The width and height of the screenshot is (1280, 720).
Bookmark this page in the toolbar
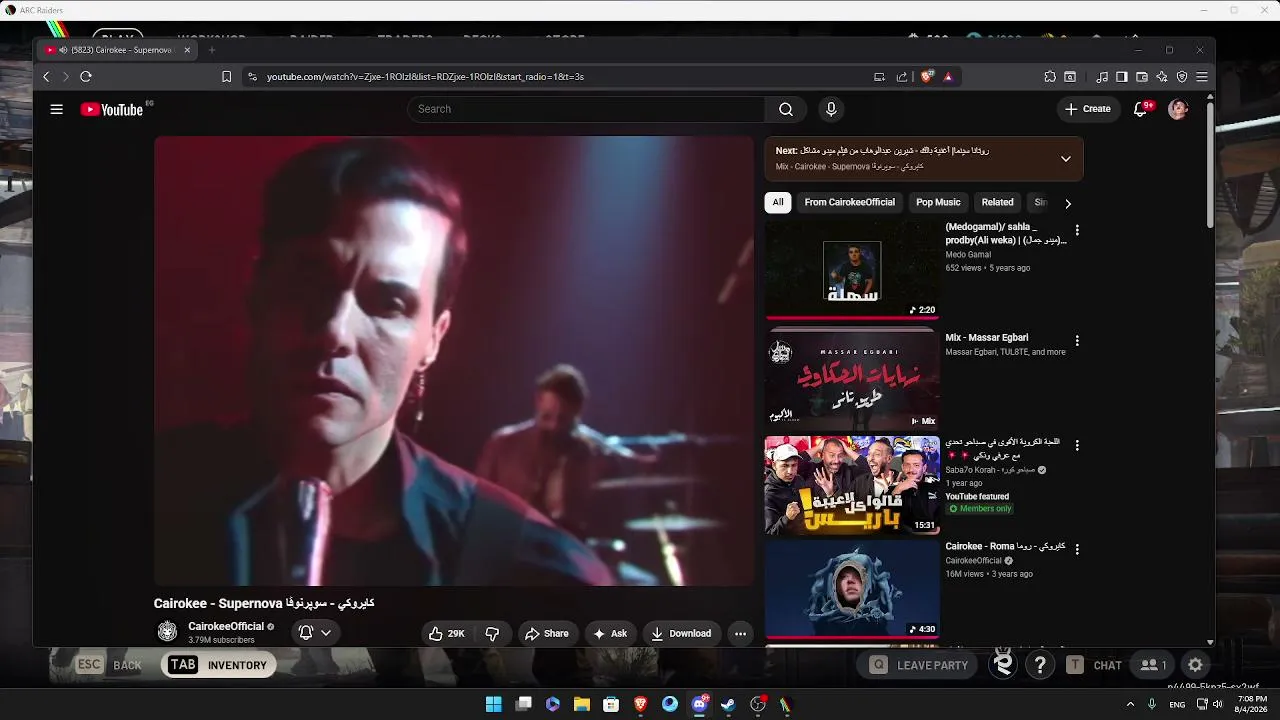[227, 77]
